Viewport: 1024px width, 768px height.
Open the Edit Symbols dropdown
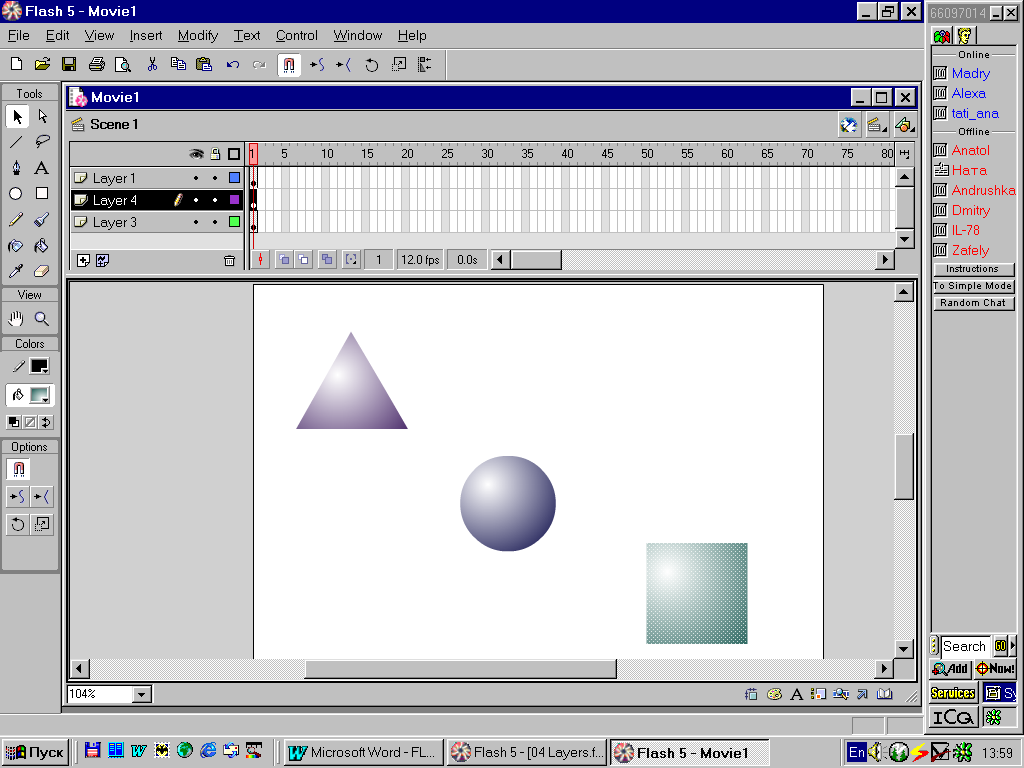[904, 125]
